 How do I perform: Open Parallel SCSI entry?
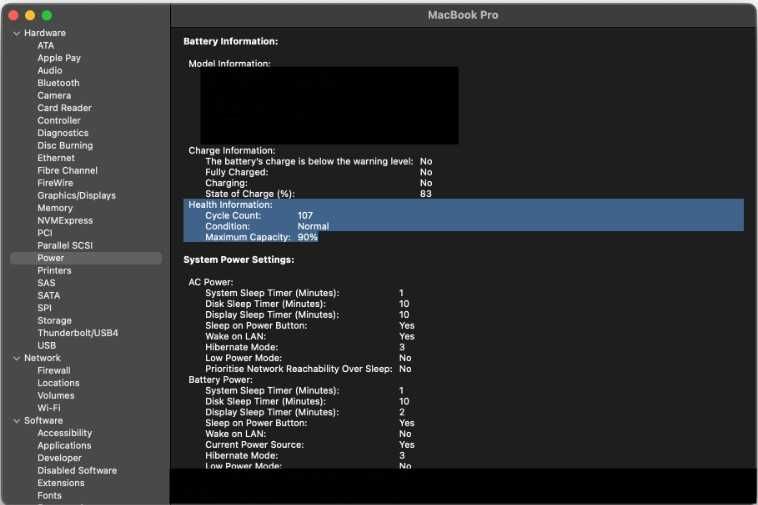coord(65,245)
